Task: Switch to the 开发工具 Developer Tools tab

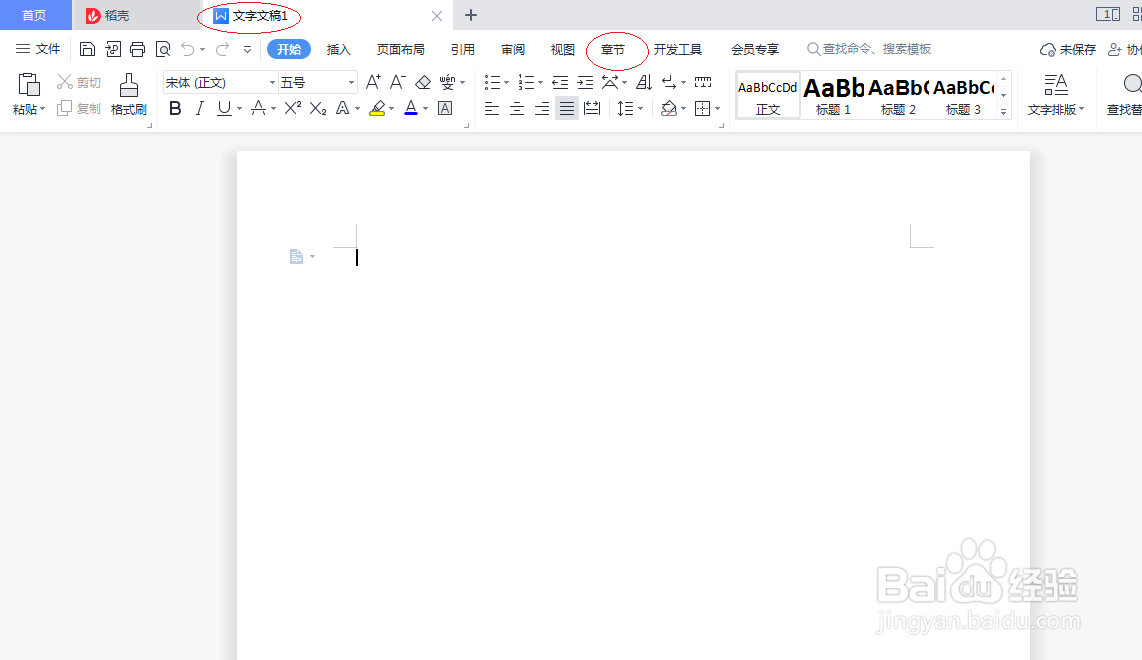Action: (x=677, y=50)
